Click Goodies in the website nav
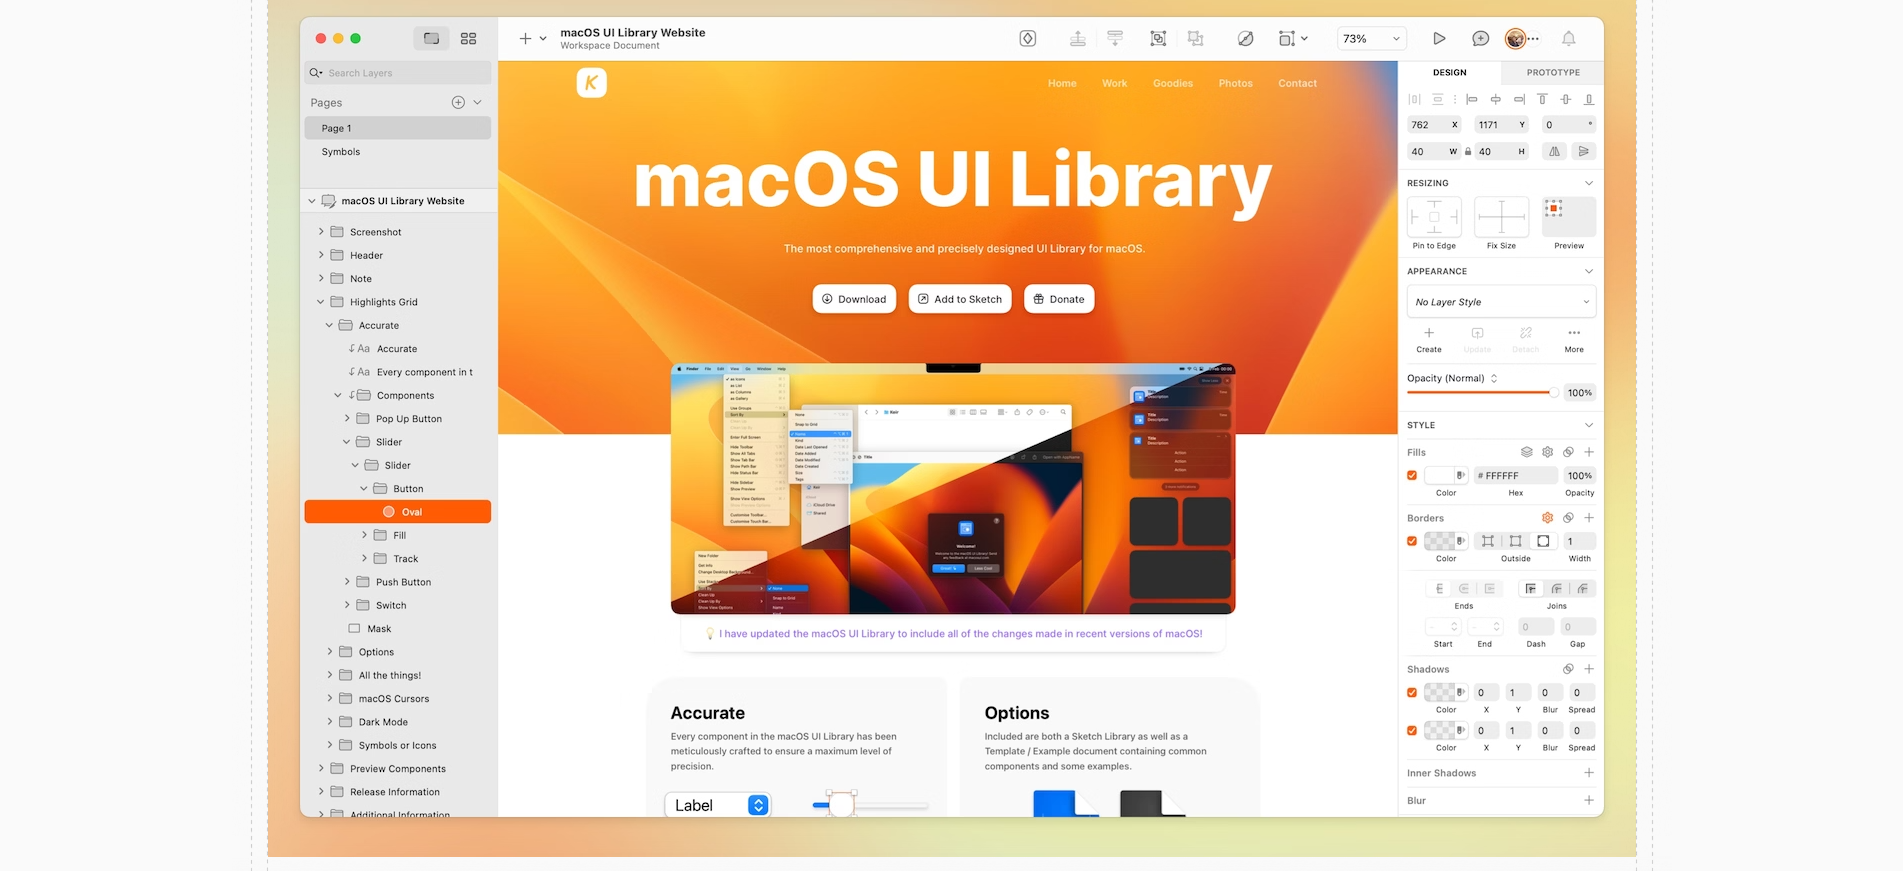This screenshot has width=1903, height=871. pyautogui.click(x=1172, y=83)
